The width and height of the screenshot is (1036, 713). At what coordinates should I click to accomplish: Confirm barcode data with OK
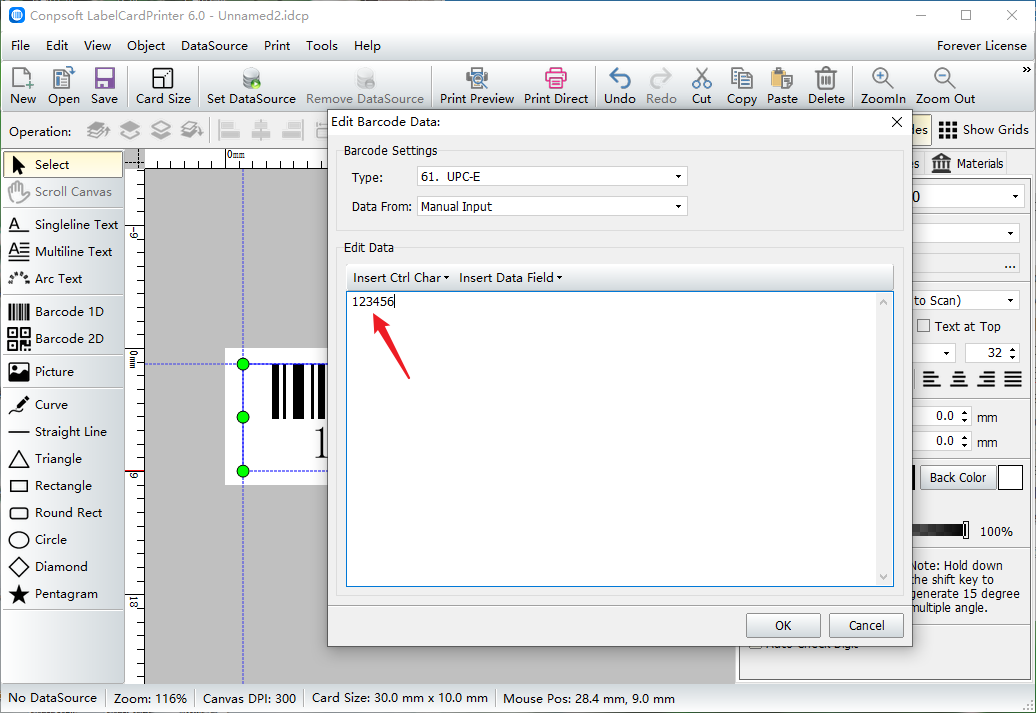783,625
